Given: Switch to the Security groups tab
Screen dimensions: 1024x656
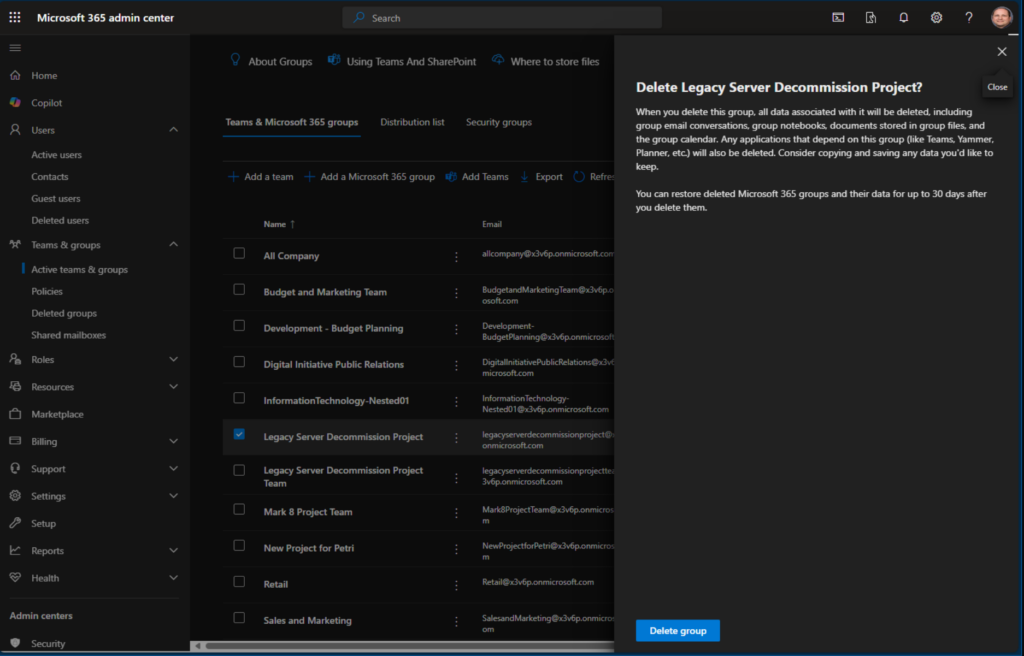Looking at the screenshot, I should [x=498, y=121].
